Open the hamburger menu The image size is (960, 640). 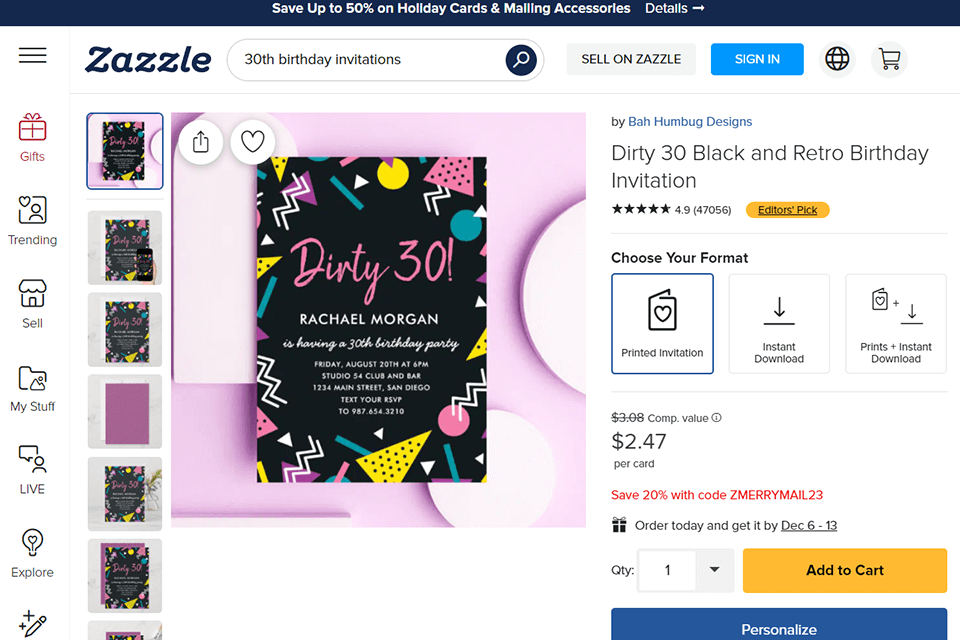click(x=33, y=56)
